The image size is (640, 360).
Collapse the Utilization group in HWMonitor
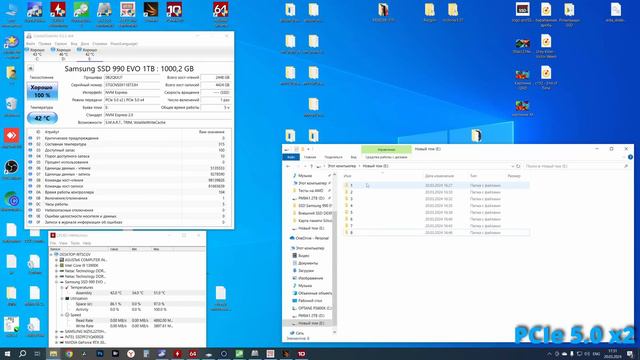[x=62, y=298]
